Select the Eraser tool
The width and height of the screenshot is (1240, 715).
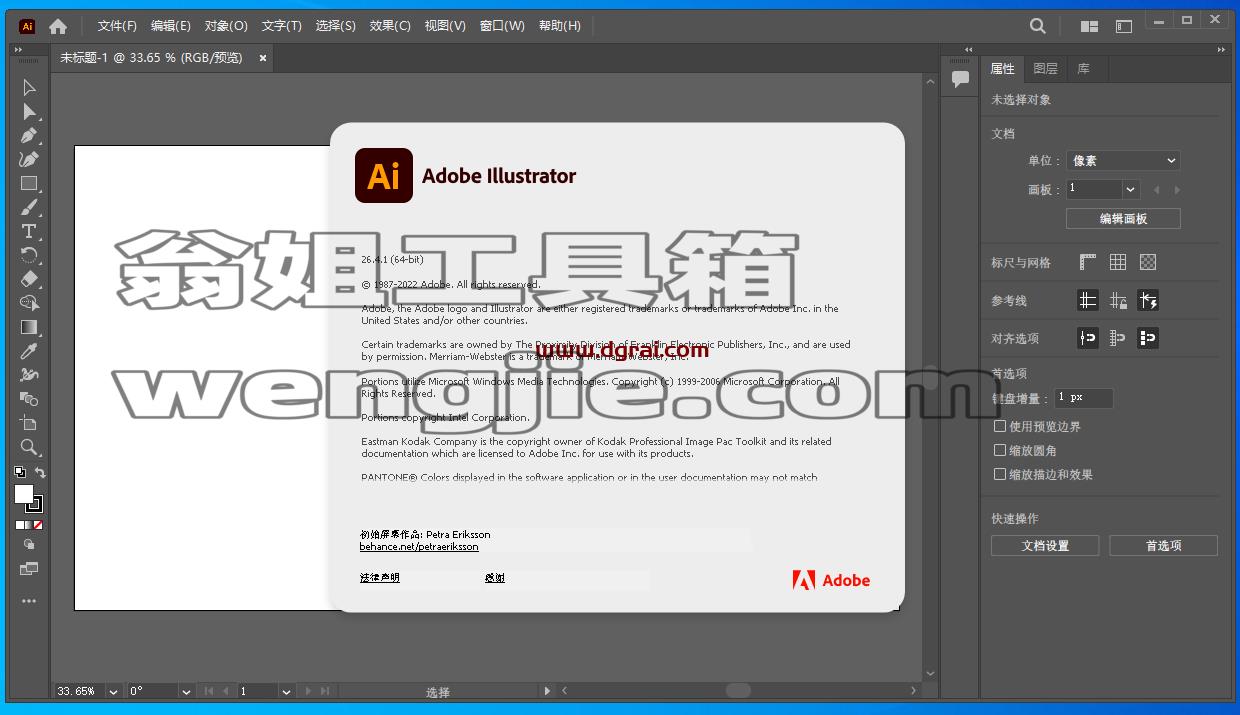click(x=29, y=279)
